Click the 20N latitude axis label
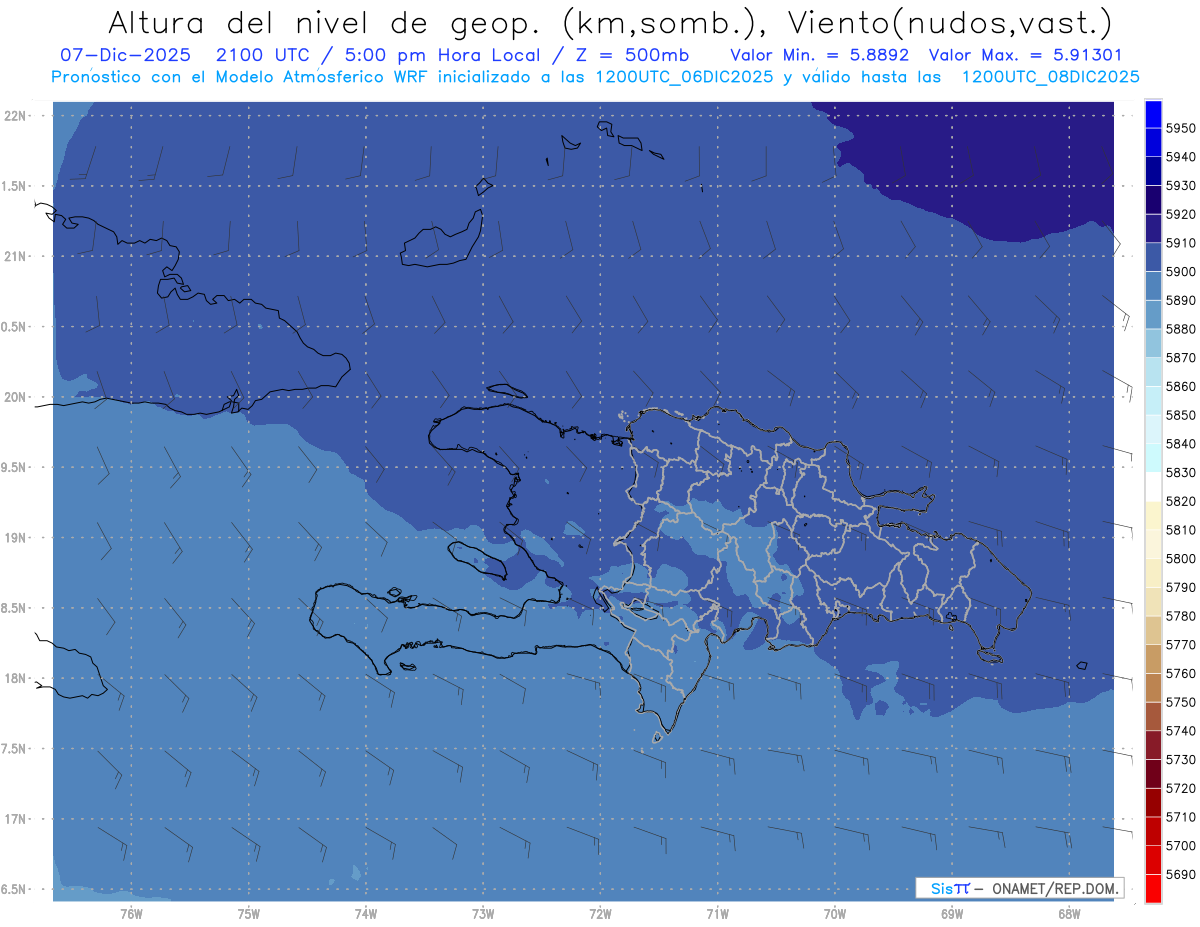Screen dimensions: 1200x927 point(15,397)
